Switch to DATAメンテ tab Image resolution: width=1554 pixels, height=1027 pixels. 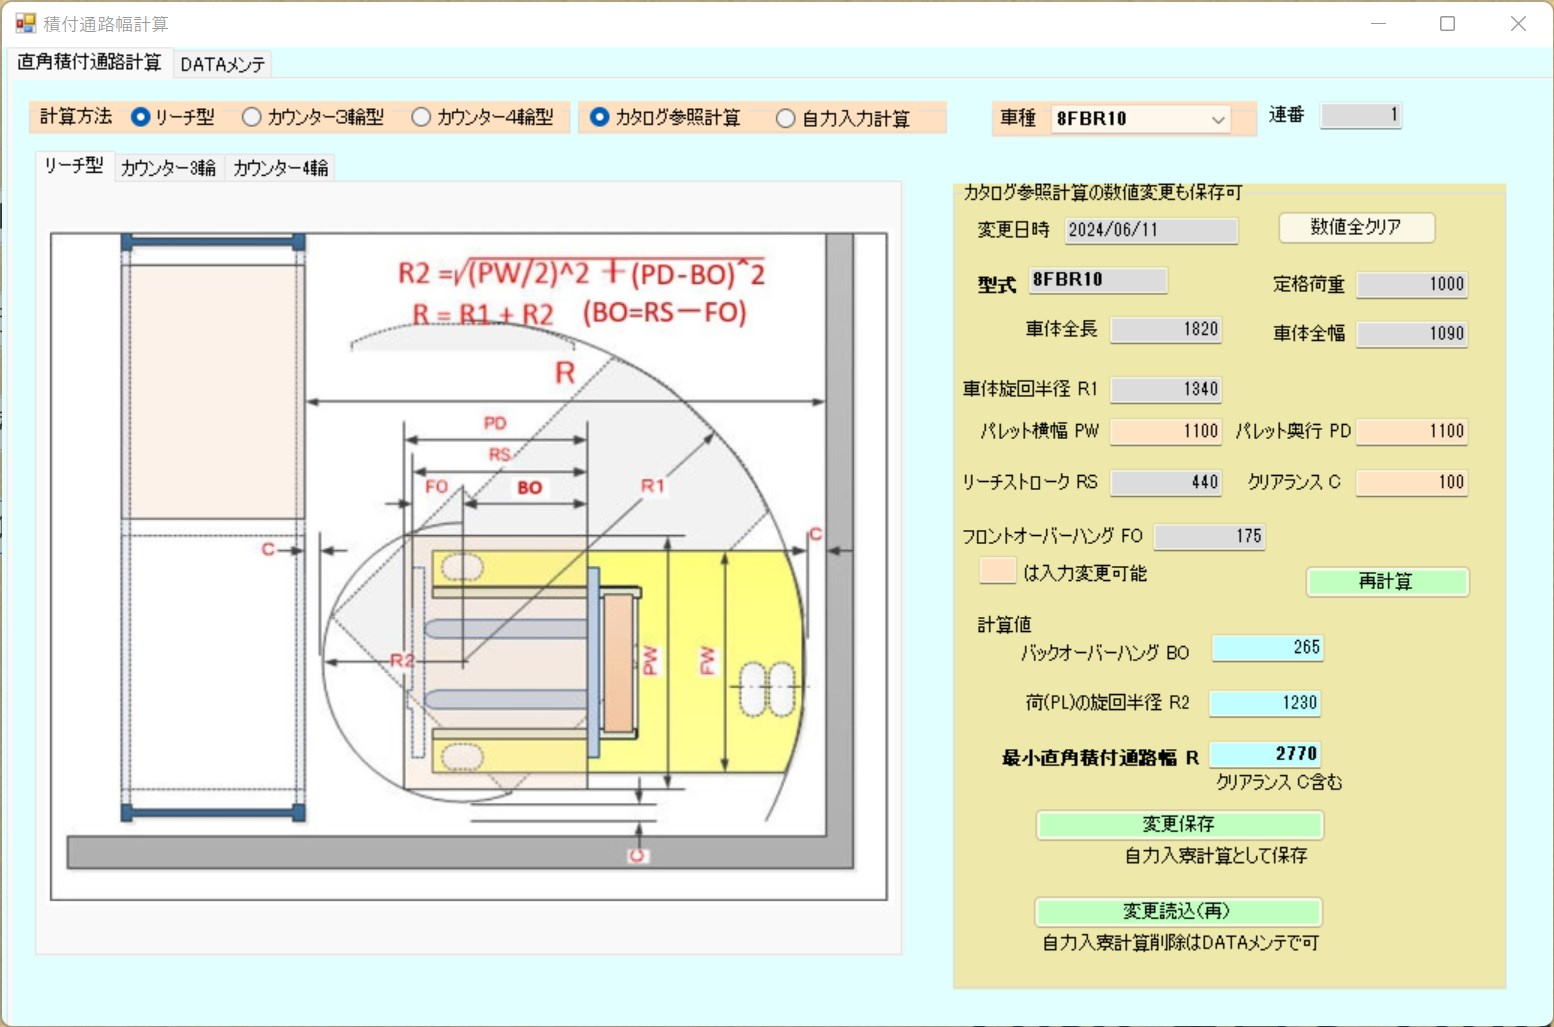pyautogui.click(x=222, y=64)
